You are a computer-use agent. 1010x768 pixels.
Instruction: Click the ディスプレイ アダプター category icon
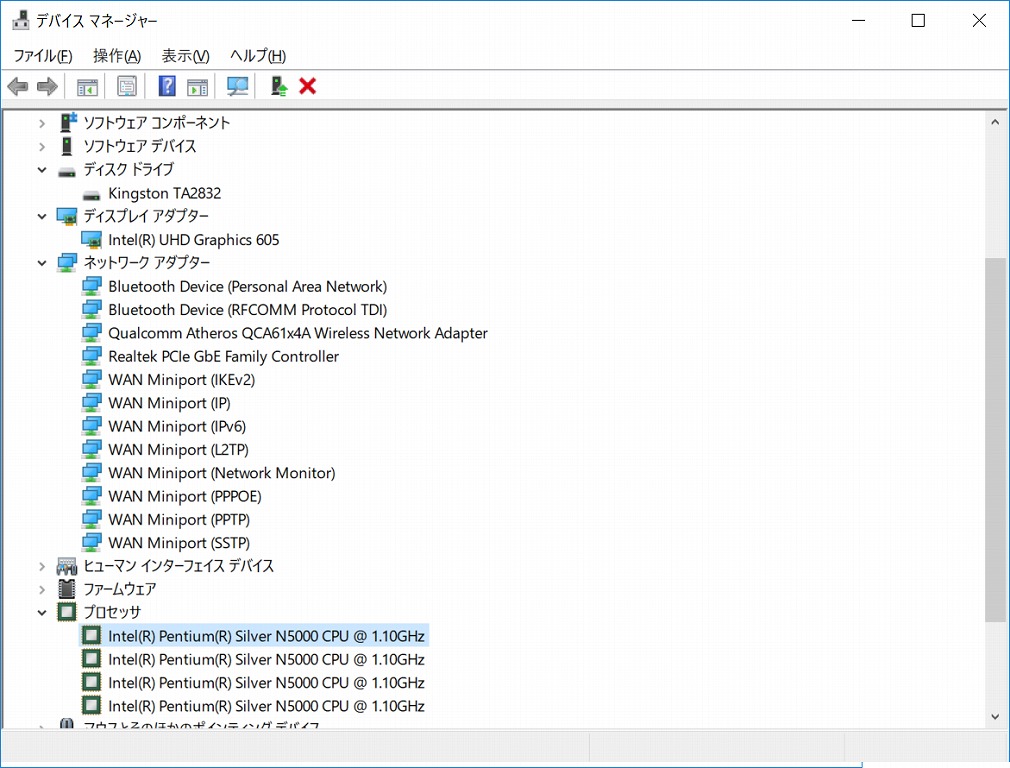(66, 216)
